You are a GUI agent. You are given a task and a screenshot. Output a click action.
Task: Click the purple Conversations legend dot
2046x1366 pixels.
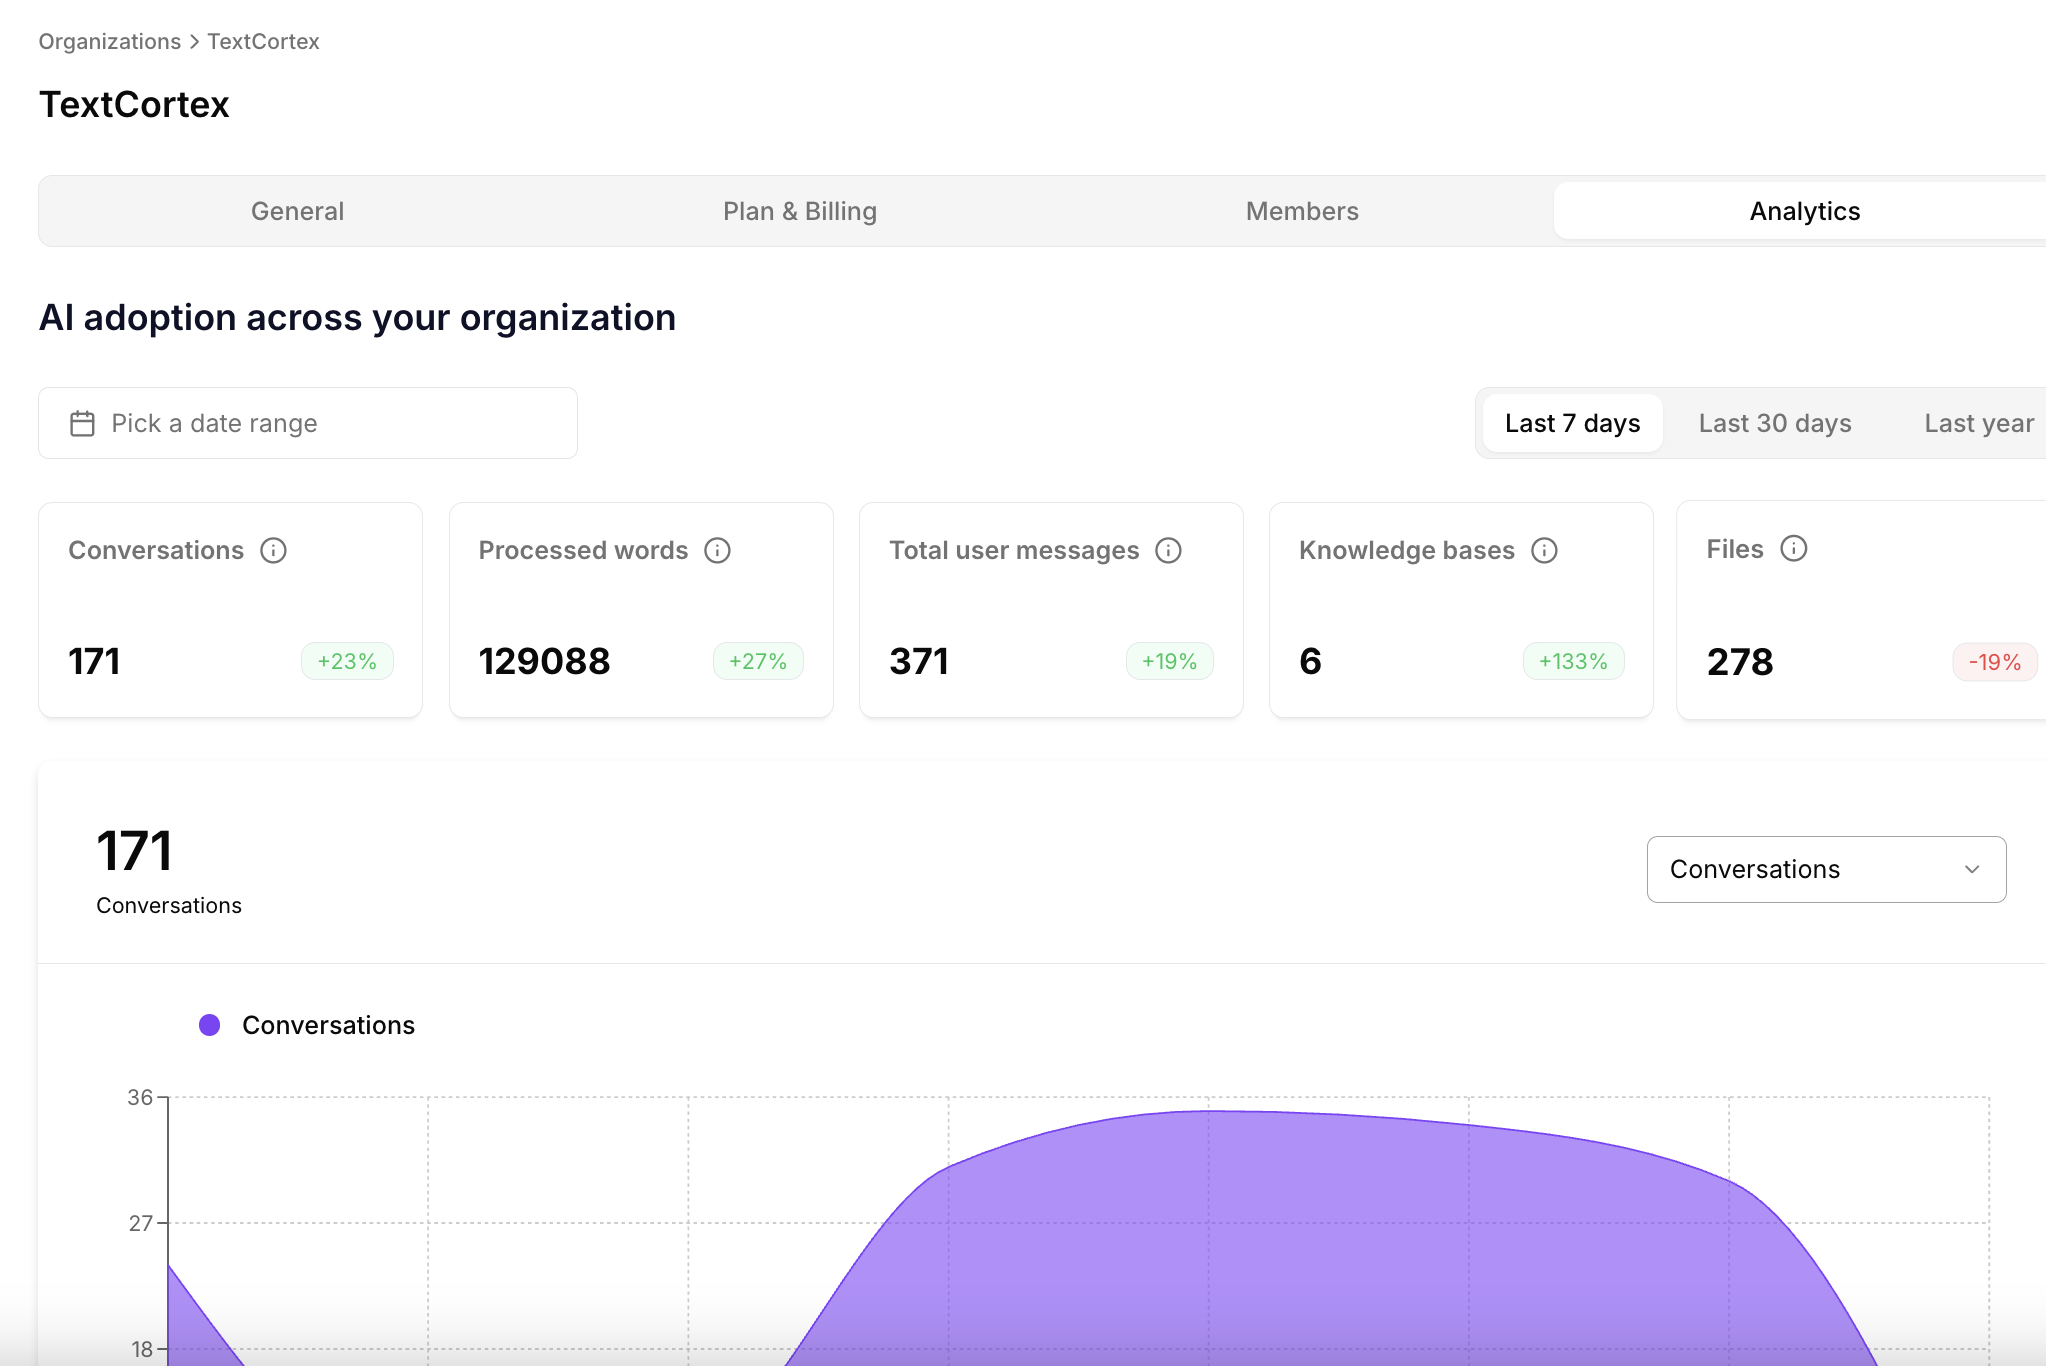[209, 1025]
